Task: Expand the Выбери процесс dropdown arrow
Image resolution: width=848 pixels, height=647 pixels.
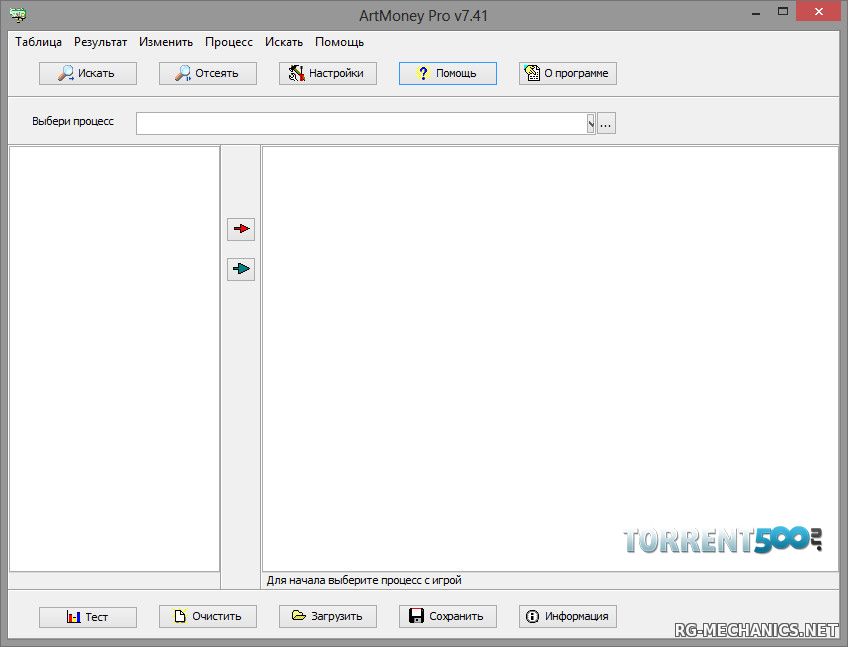Action: tap(590, 123)
